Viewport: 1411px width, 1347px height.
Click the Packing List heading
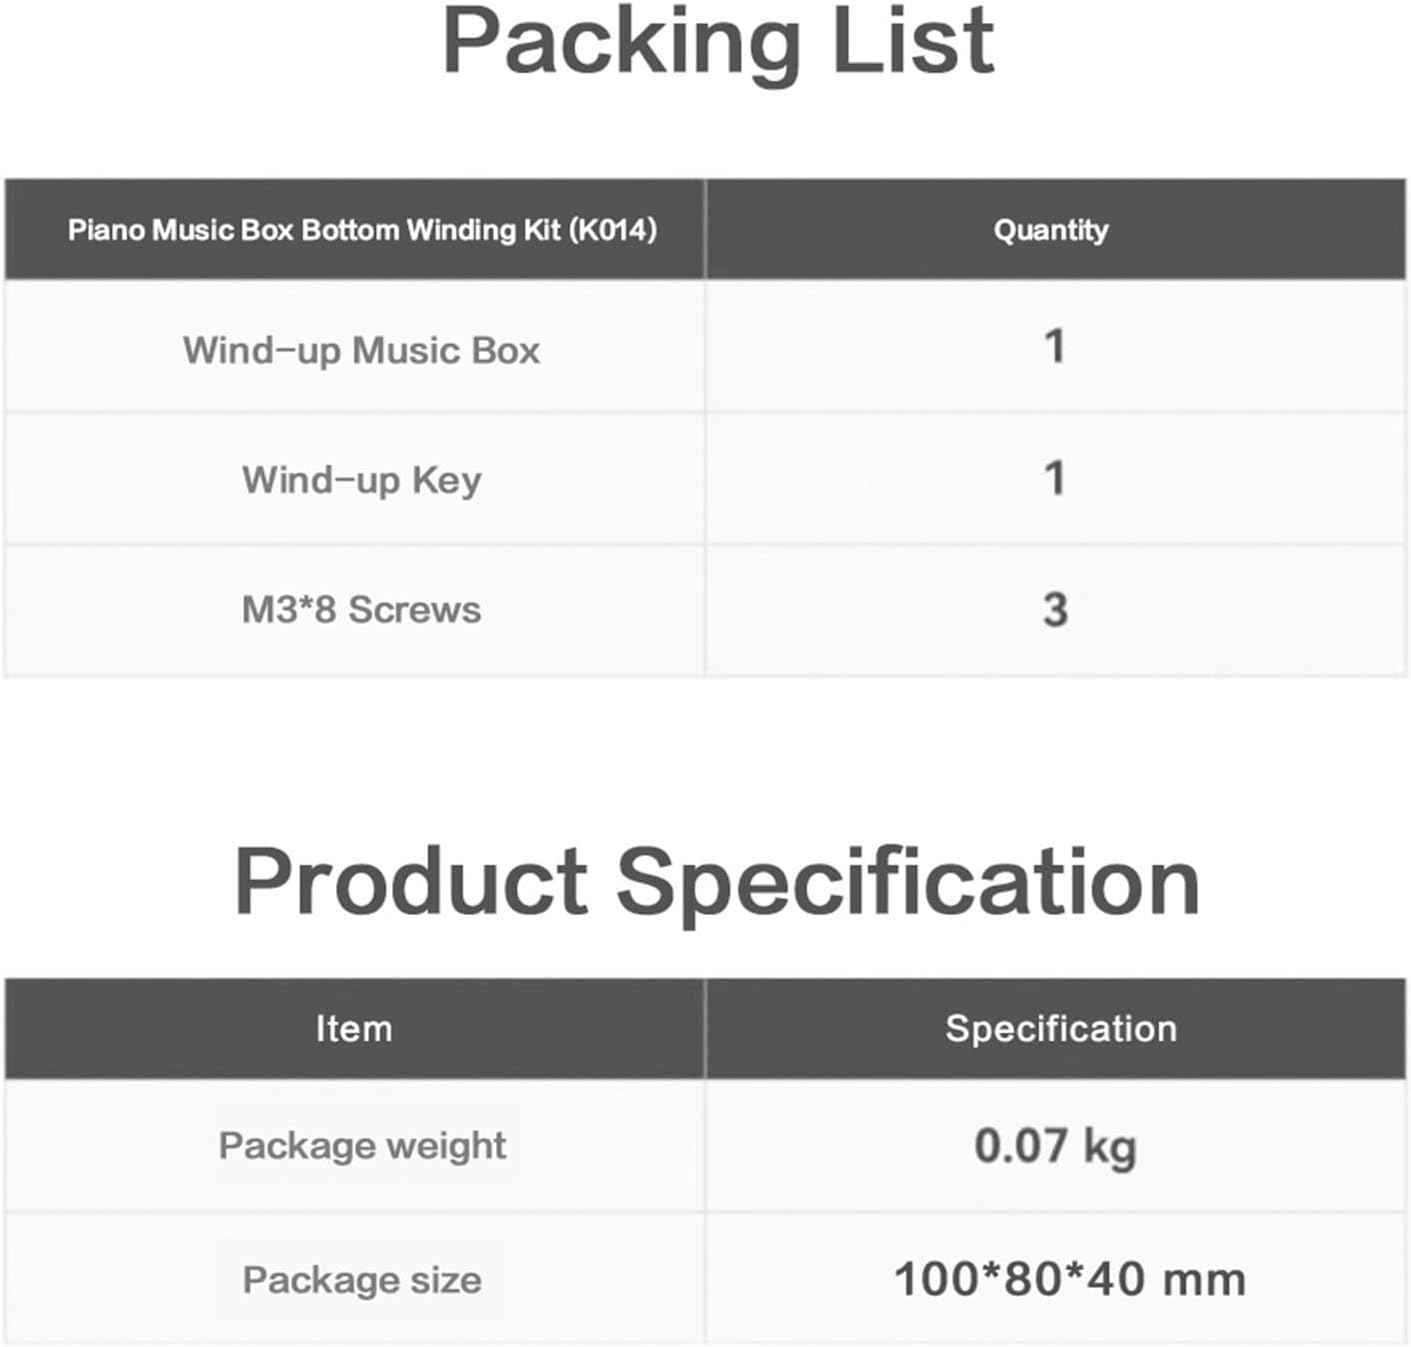click(x=718, y=42)
